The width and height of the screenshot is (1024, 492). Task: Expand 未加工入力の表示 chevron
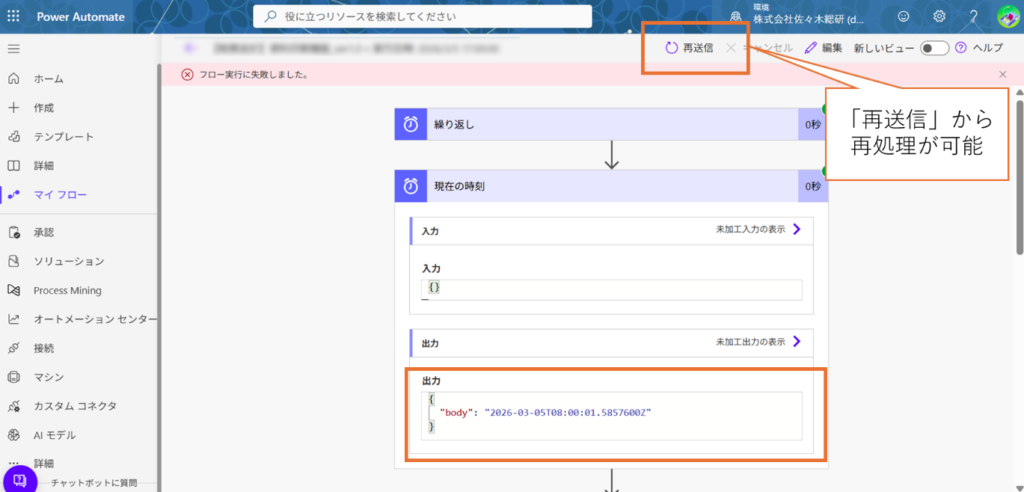[797, 229]
